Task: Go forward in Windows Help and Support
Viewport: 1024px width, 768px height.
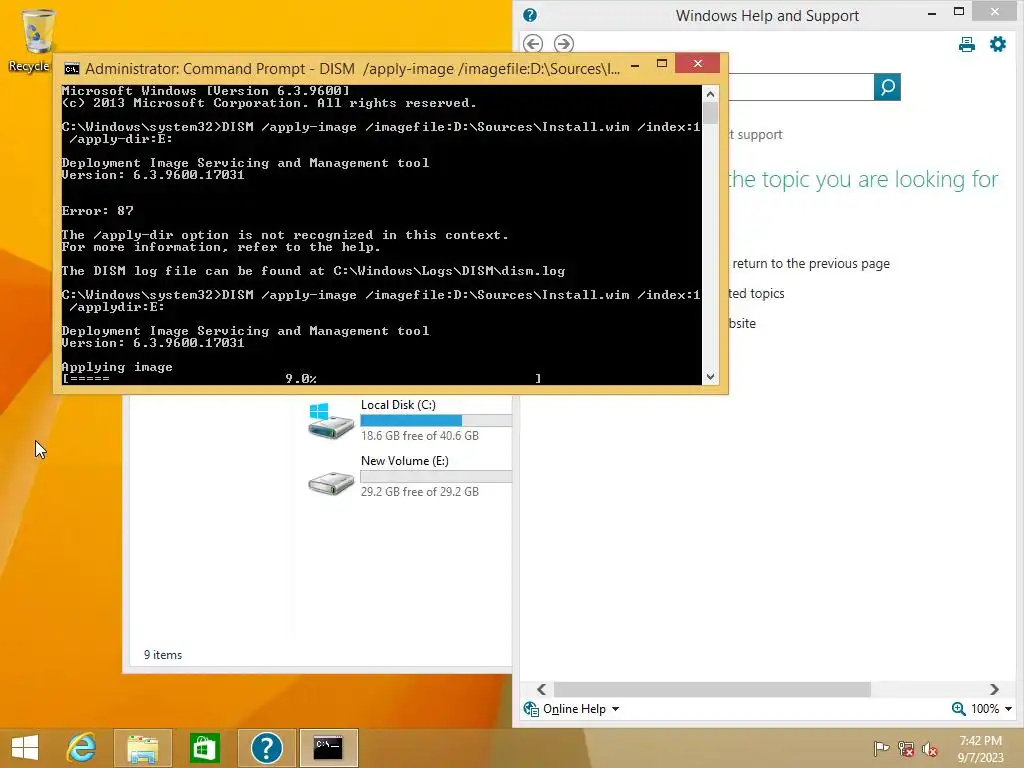Action: pos(564,44)
